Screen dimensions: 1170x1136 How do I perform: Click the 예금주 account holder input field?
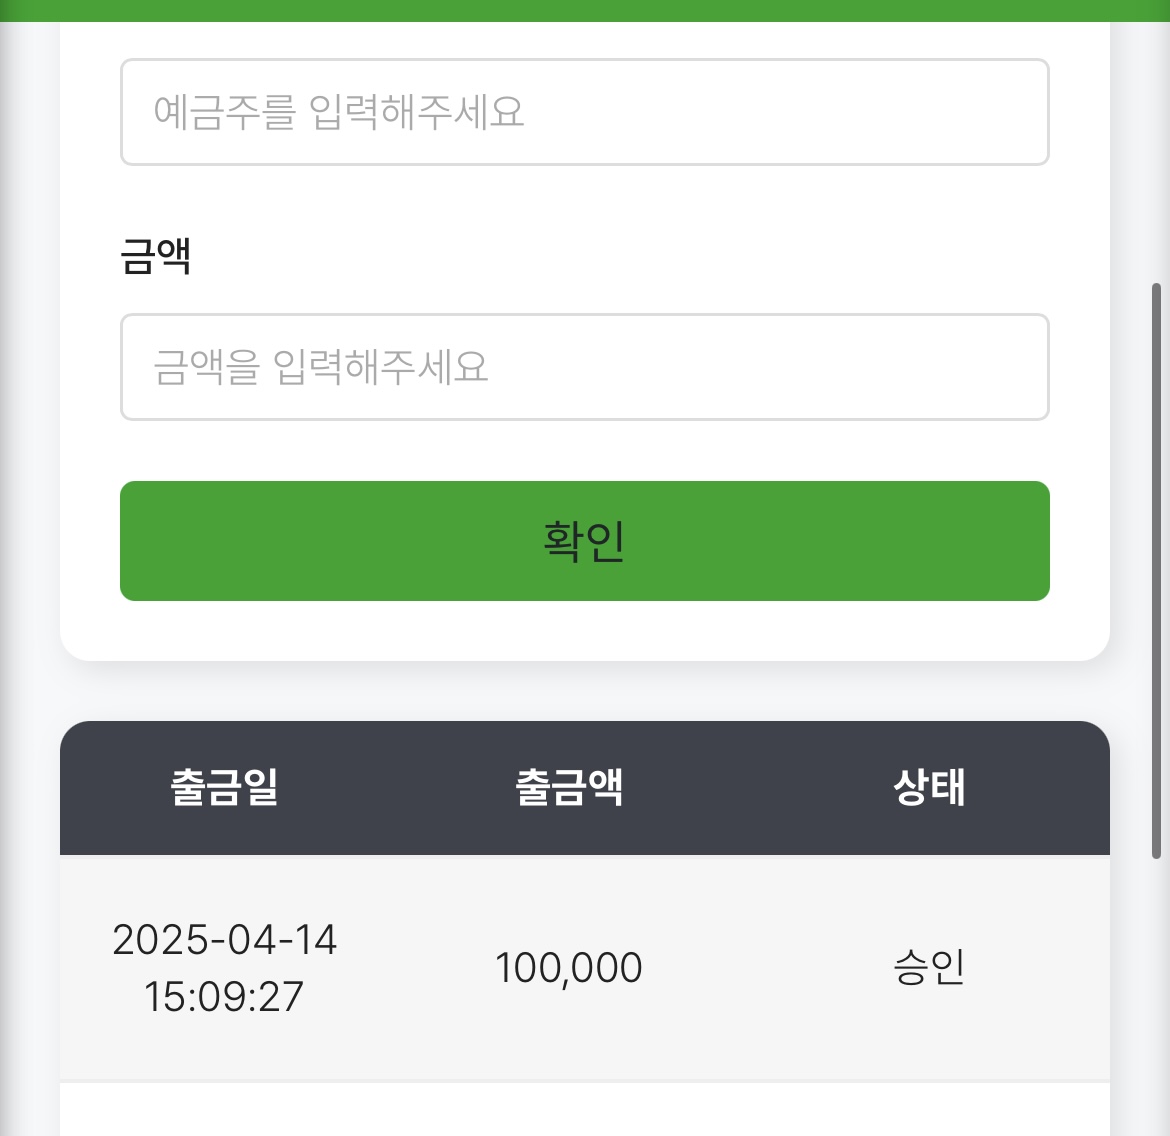tap(584, 112)
